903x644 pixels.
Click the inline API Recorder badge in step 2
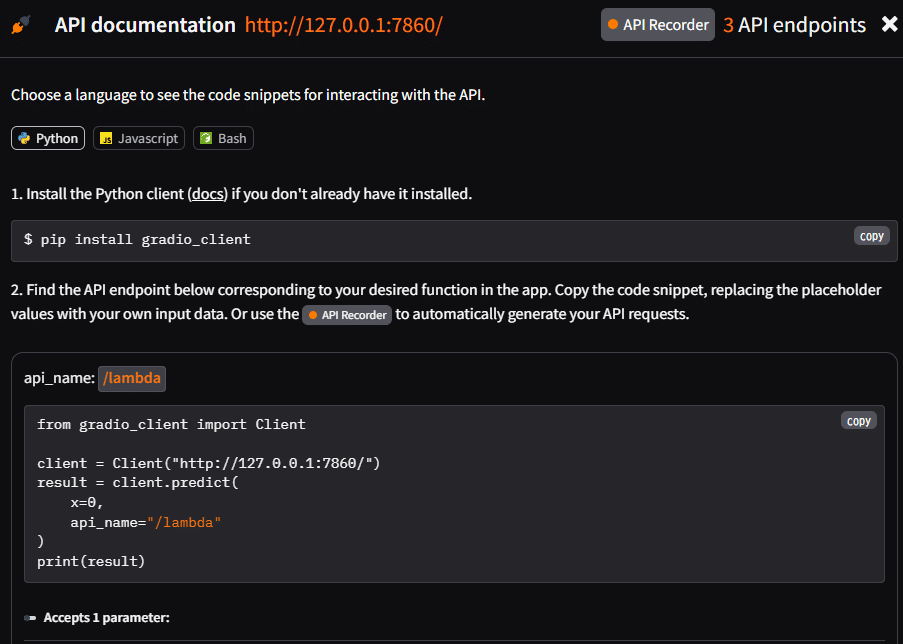pos(347,315)
